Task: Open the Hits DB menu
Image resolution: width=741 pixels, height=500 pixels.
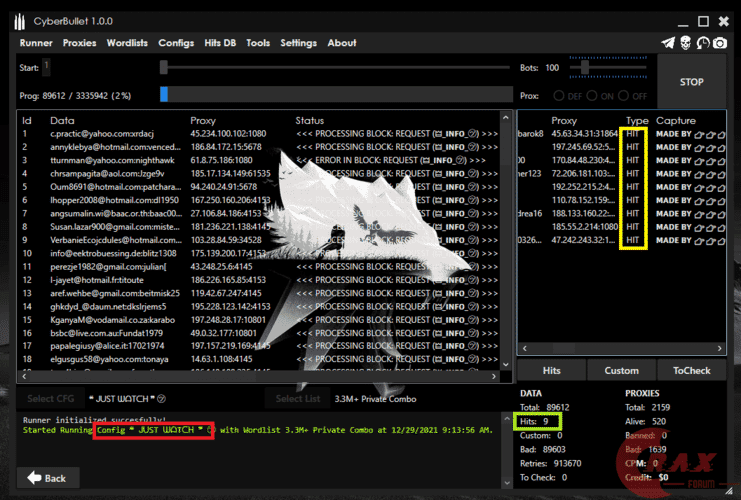Action: [220, 43]
